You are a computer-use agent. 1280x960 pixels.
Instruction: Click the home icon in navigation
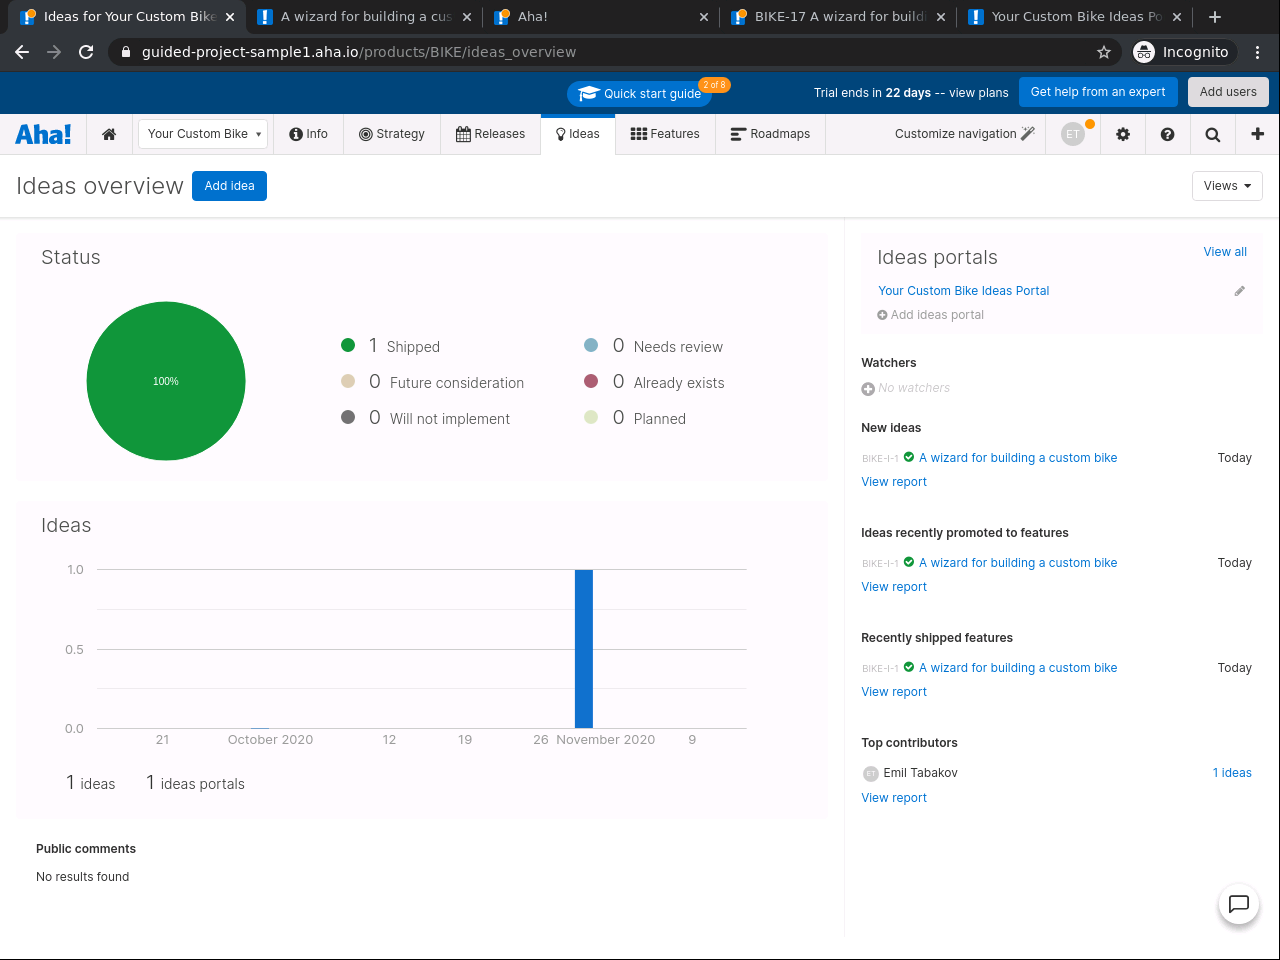tap(109, 134)
